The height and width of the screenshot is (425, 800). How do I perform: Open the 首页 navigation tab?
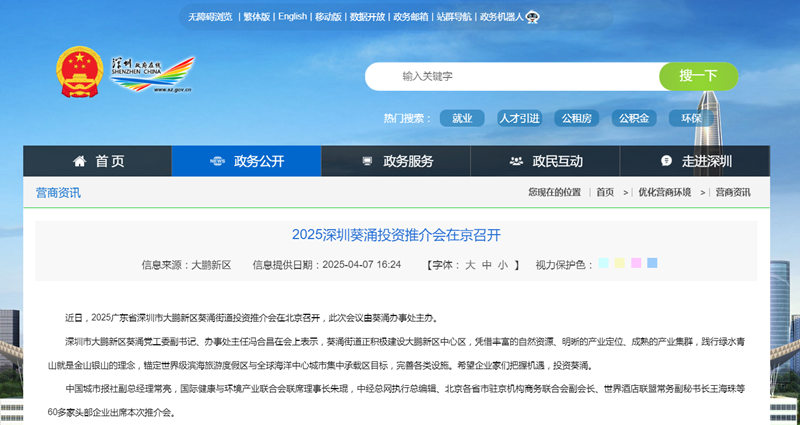coord(97,161)
